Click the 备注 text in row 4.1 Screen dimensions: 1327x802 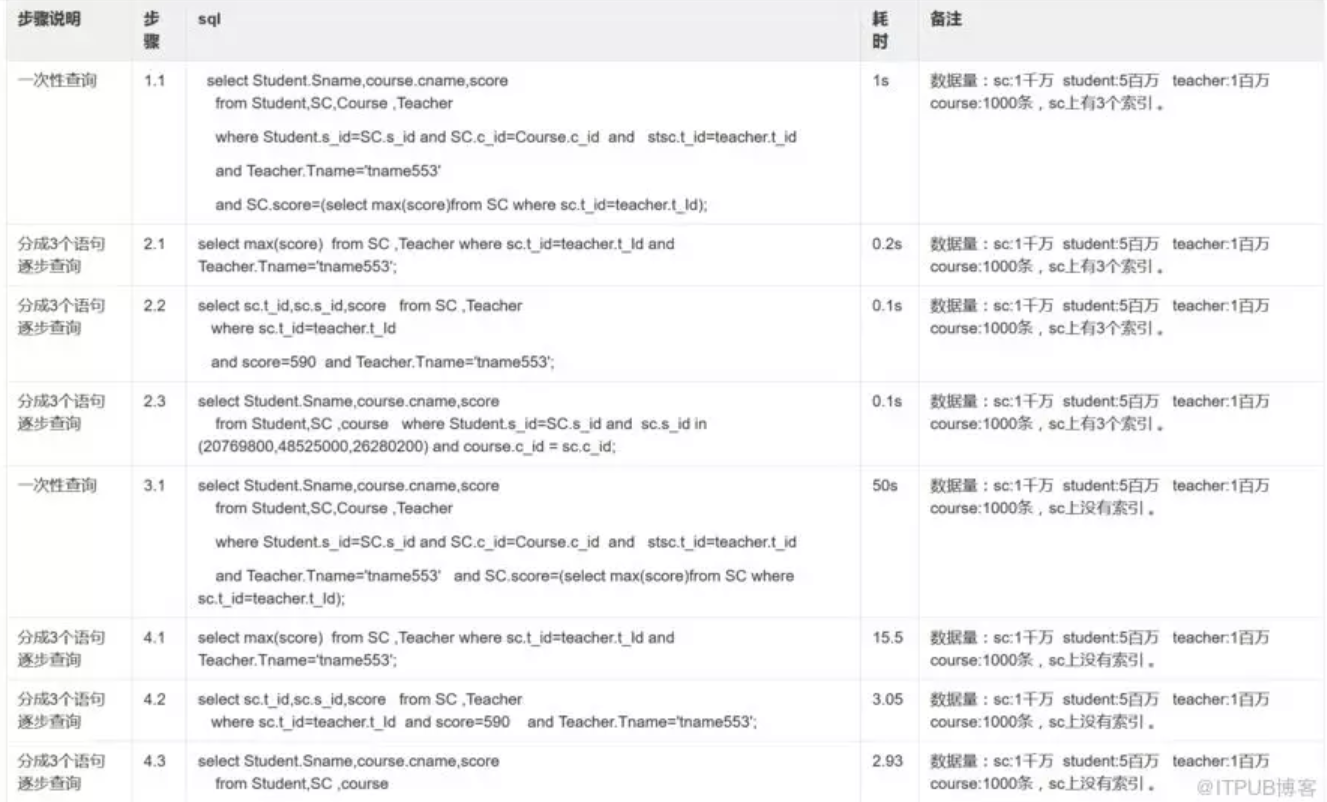[x=1099, y=649]
